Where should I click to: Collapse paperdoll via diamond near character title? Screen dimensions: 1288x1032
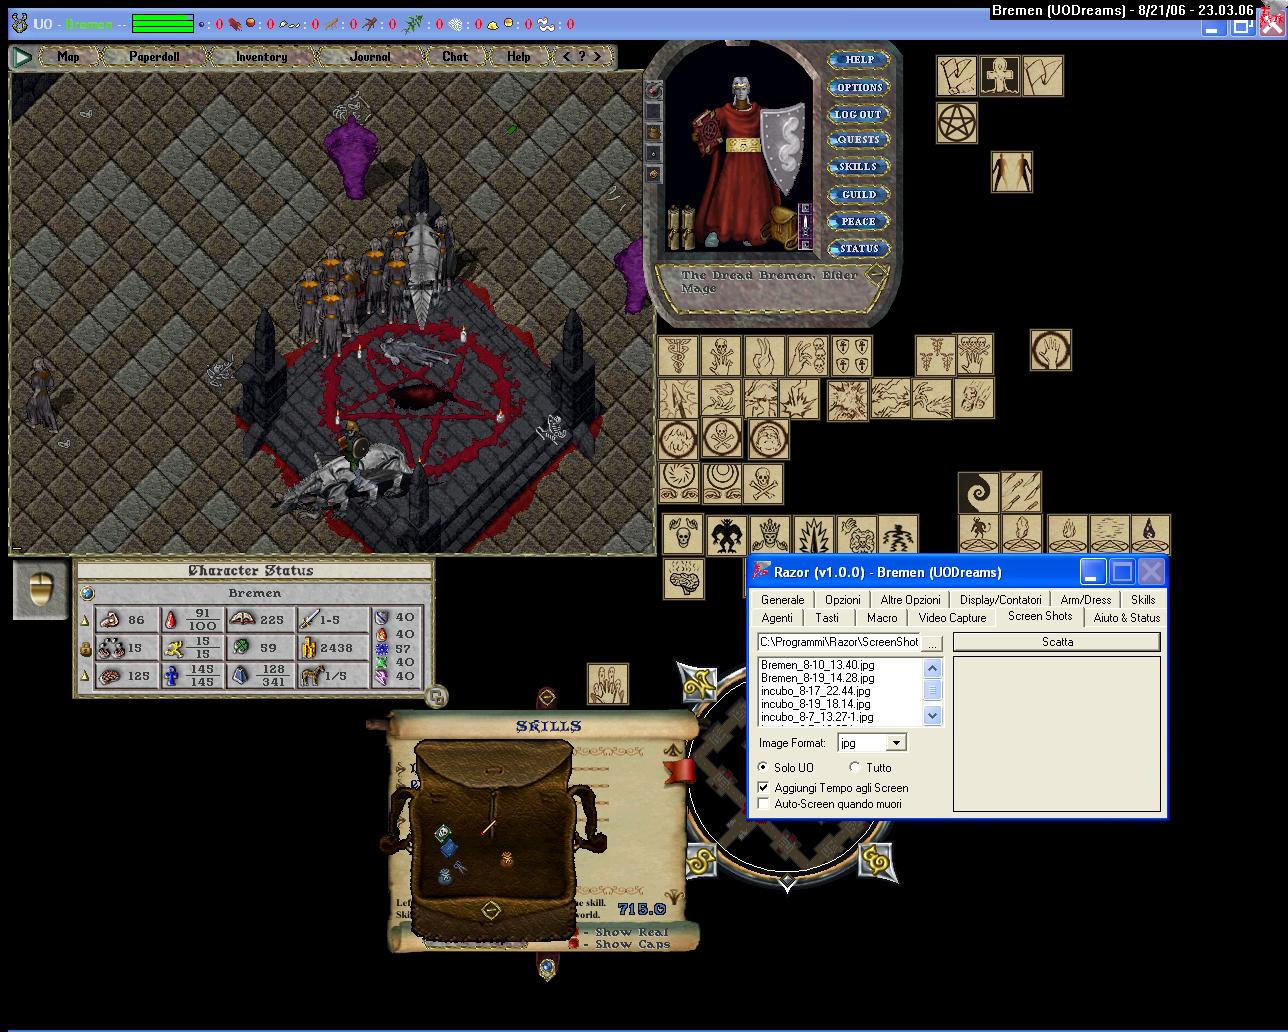tap(876, 274)
